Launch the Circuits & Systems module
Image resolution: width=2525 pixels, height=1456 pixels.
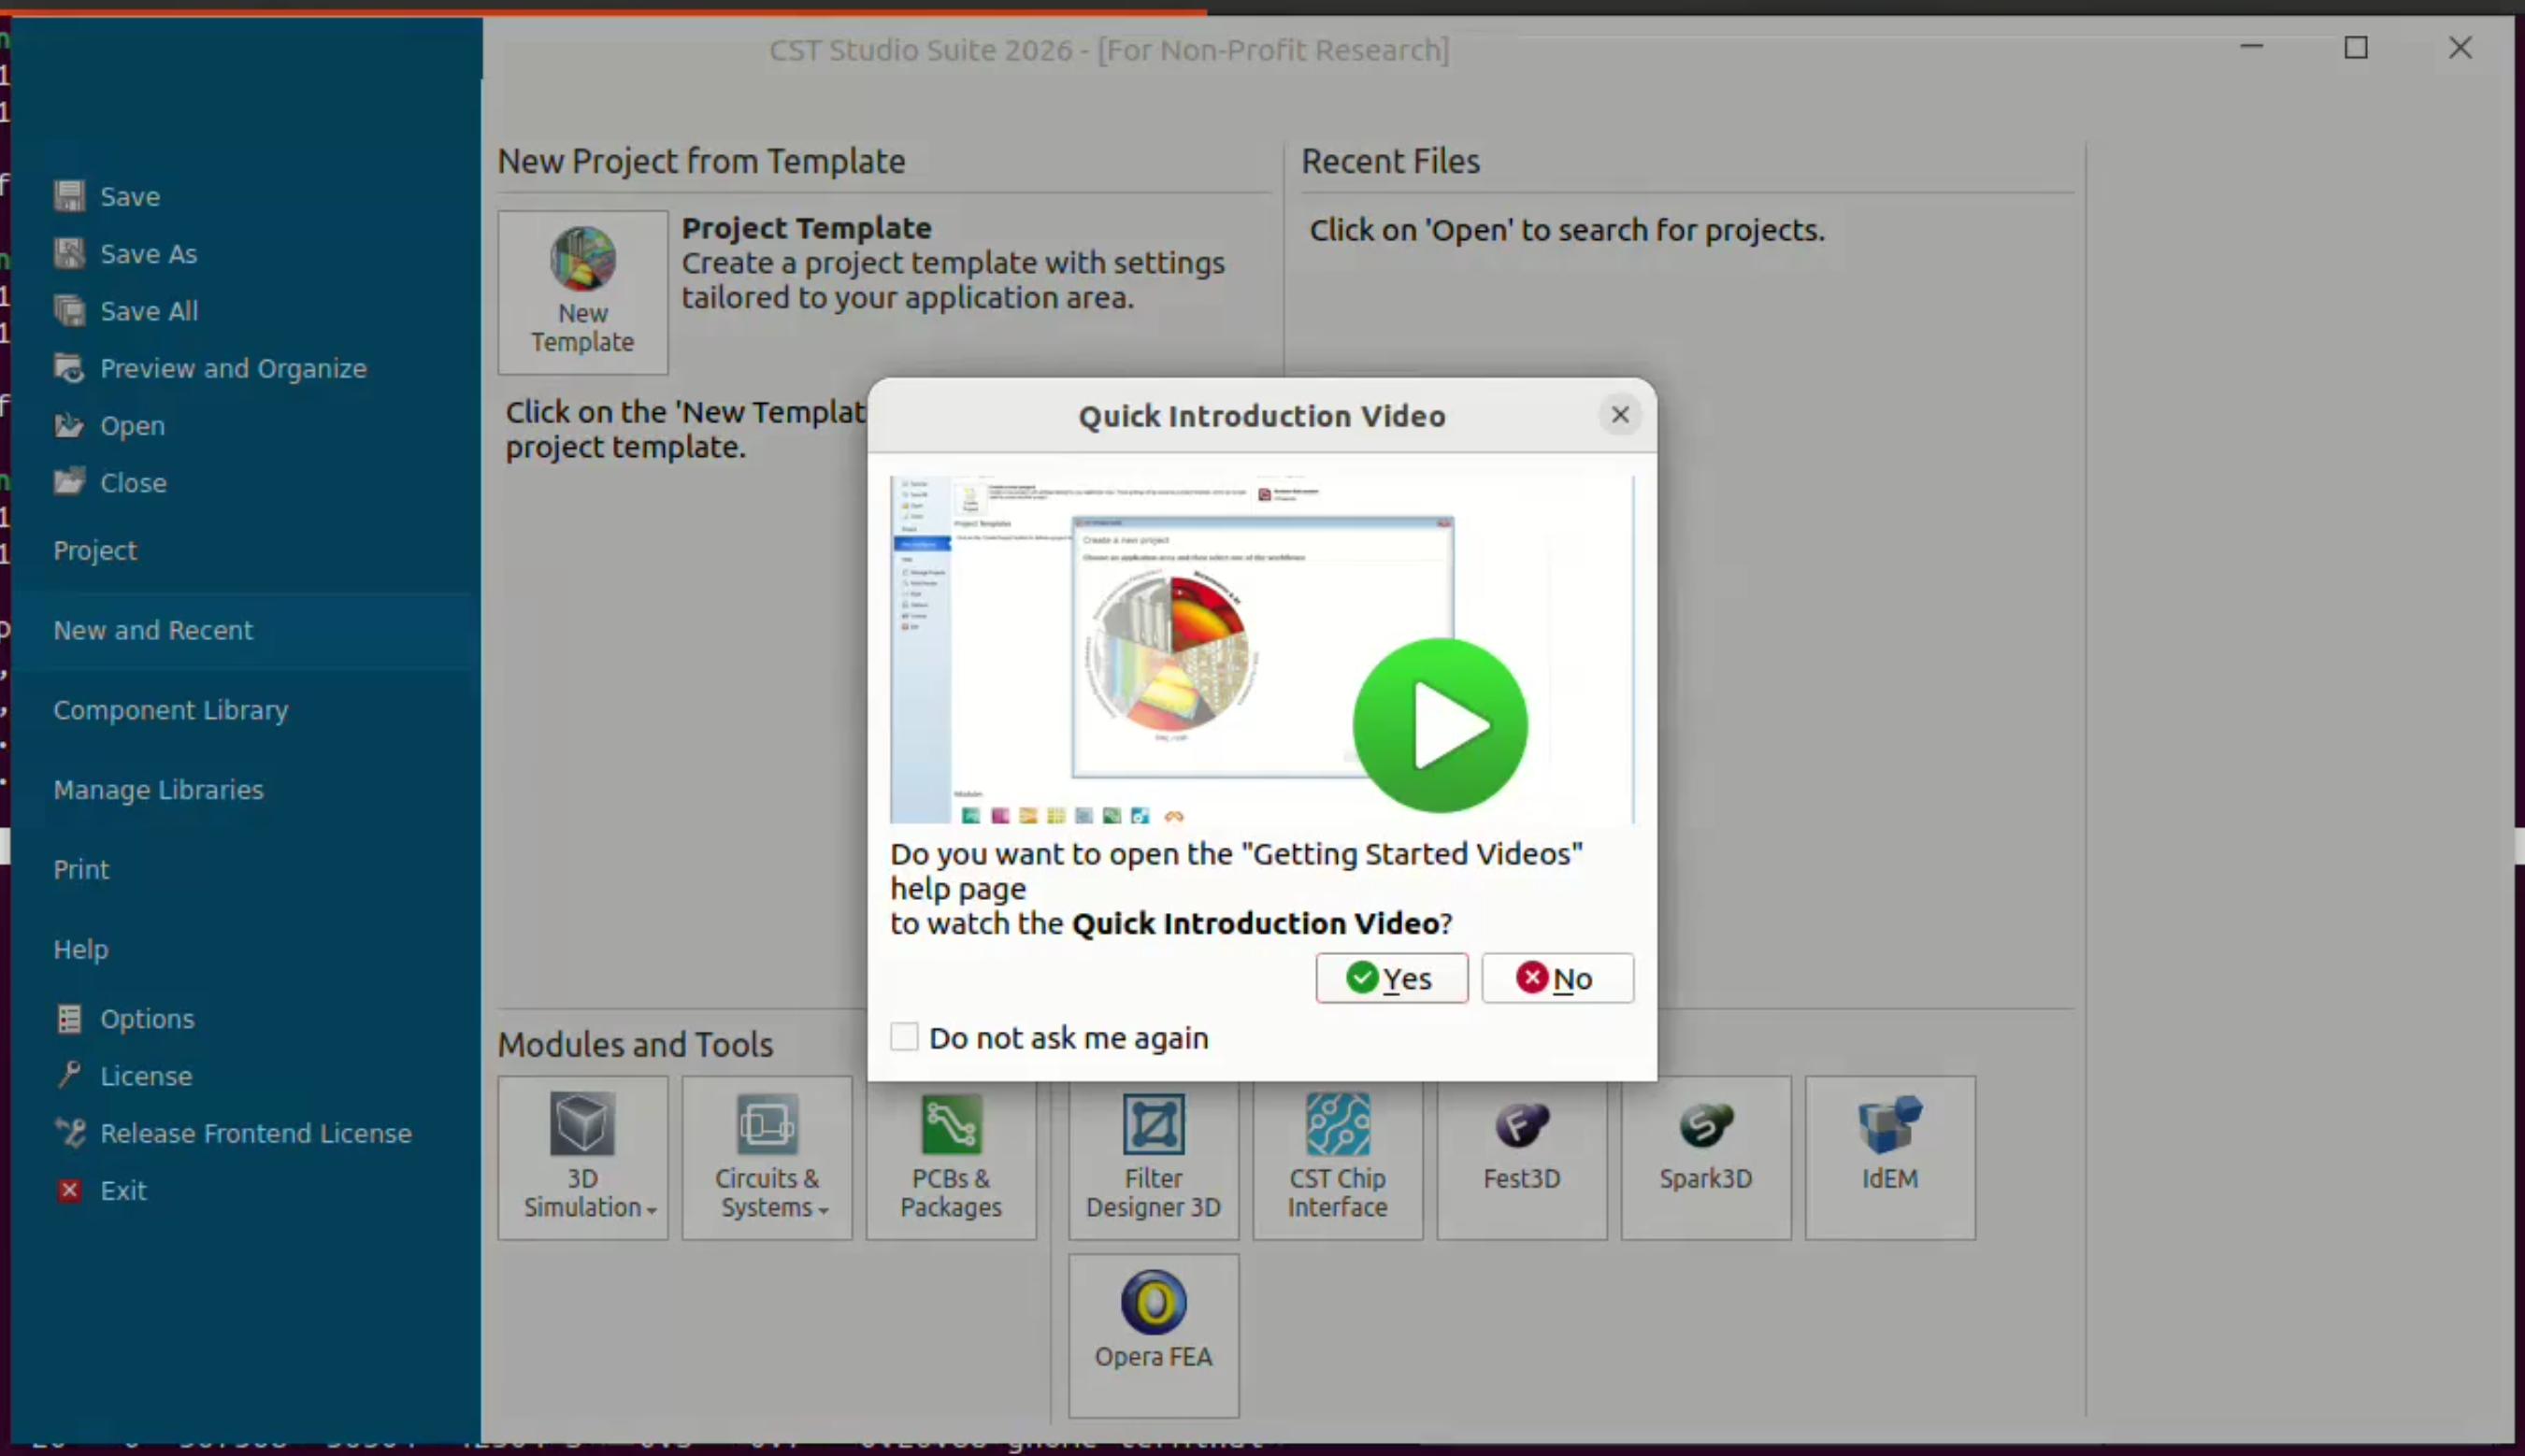click(x=767, y=1158)
